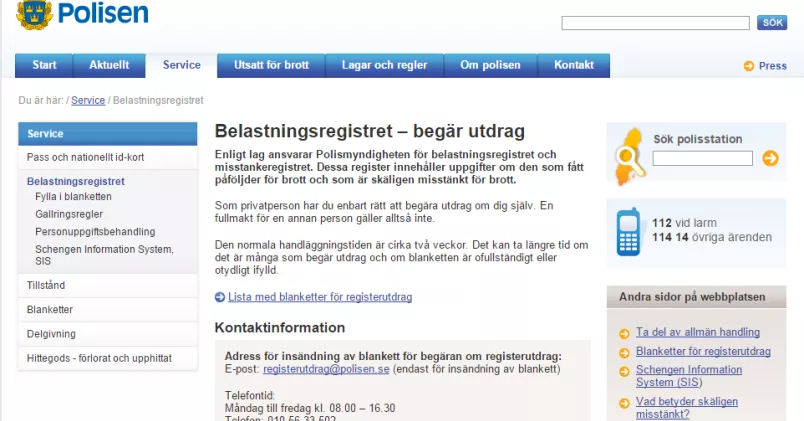The image size is (804, 421).
Task: Click the Polisen wordmark text
Action: click(x=103, y=13)
